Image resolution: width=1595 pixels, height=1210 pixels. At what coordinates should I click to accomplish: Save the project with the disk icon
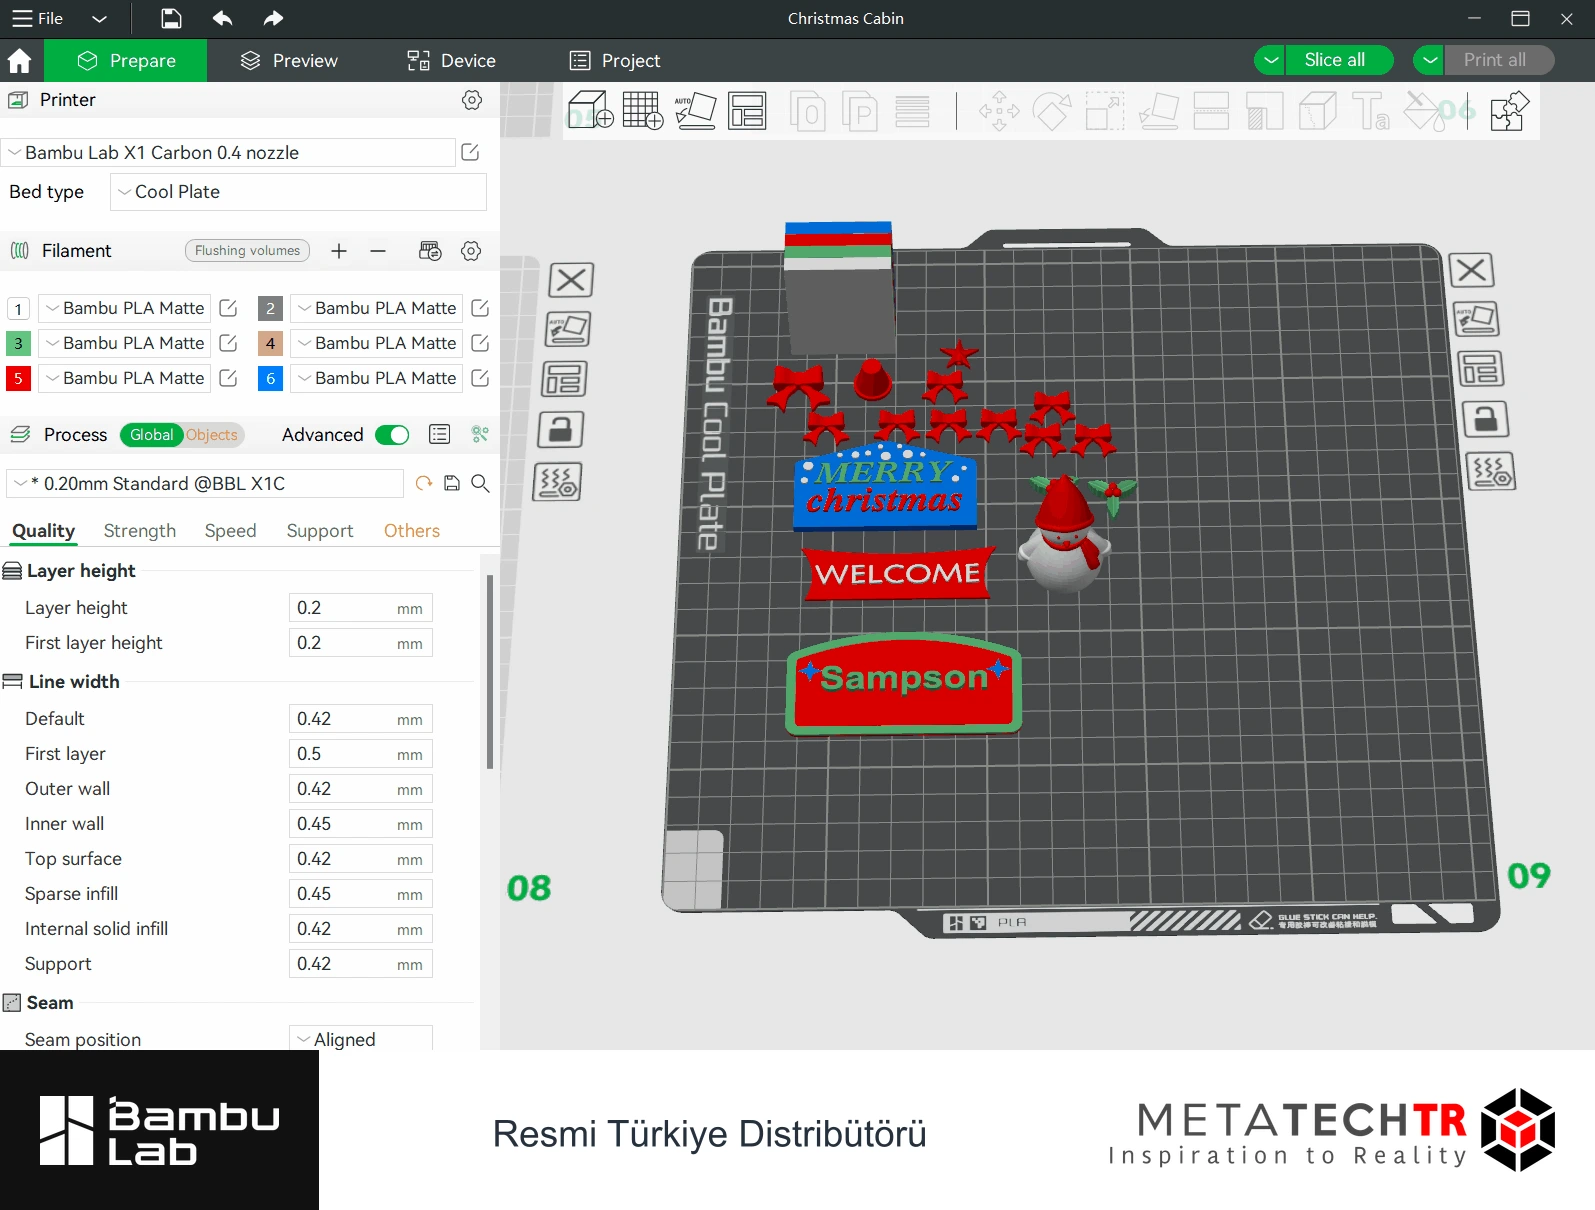point(171,18)
